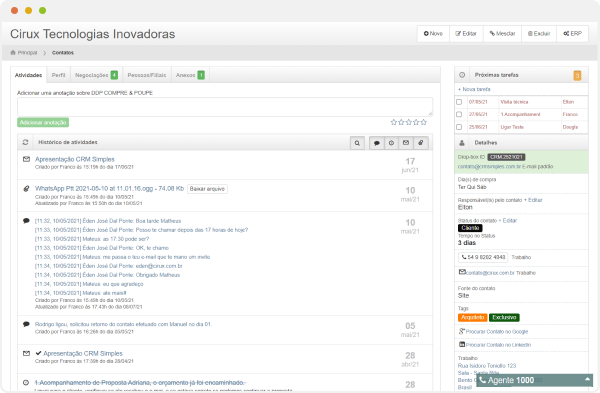Open checked Apresentação CRM Simples from 28 abr/21
Image resolution: width=600 pixels, height=393 pixels.
tap(83, 353)
